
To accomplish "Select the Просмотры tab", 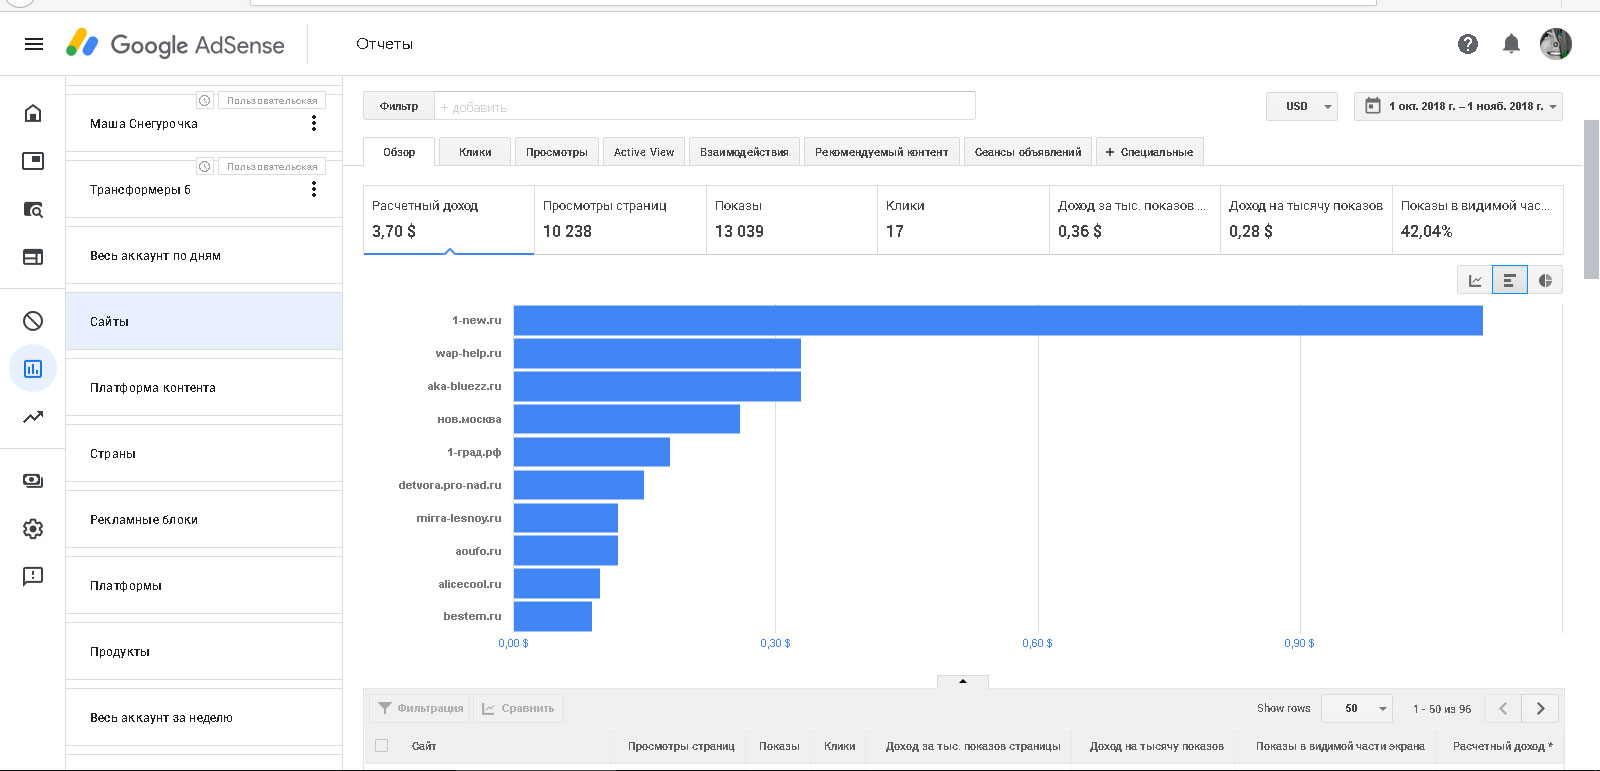I will pos(557,152).
